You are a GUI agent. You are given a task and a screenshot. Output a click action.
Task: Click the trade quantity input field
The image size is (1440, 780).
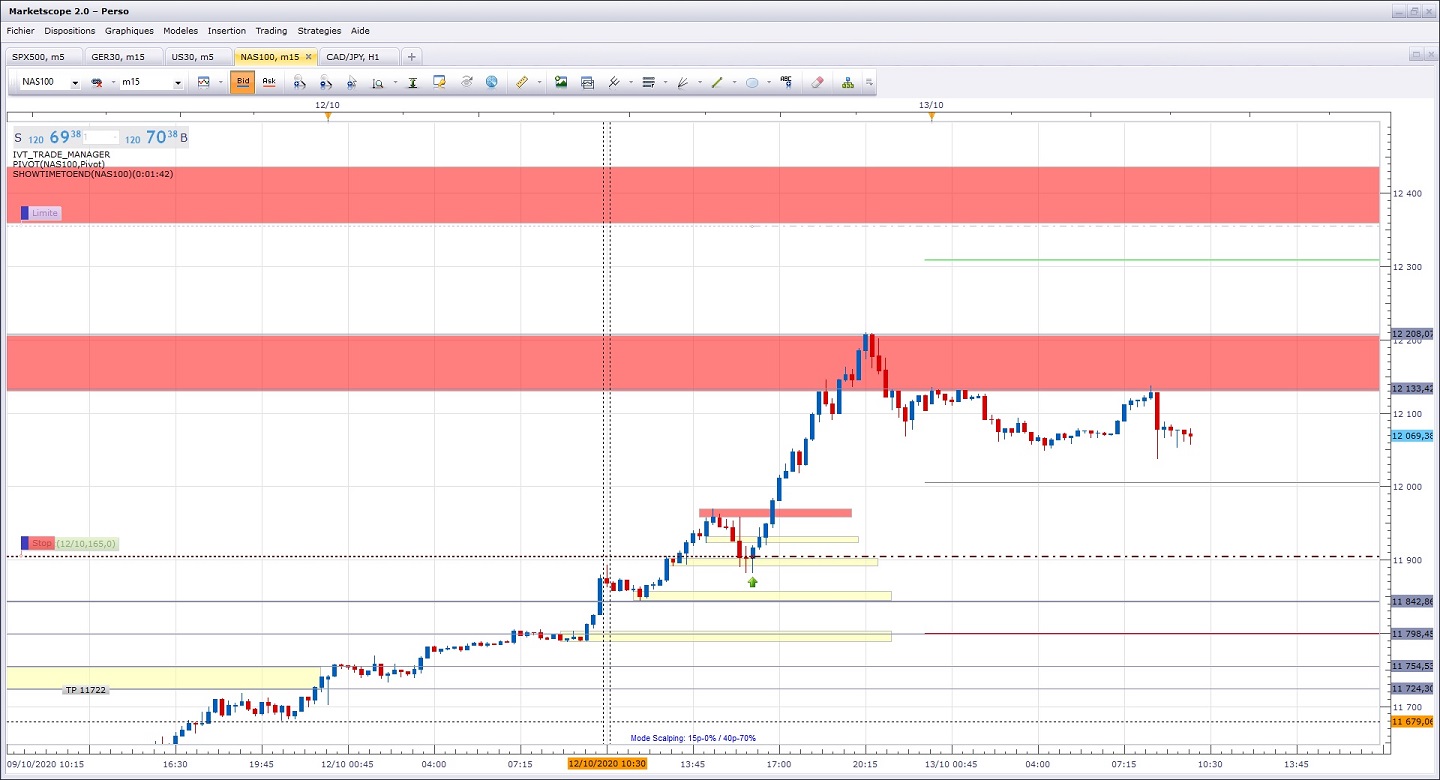pos(99,138)
